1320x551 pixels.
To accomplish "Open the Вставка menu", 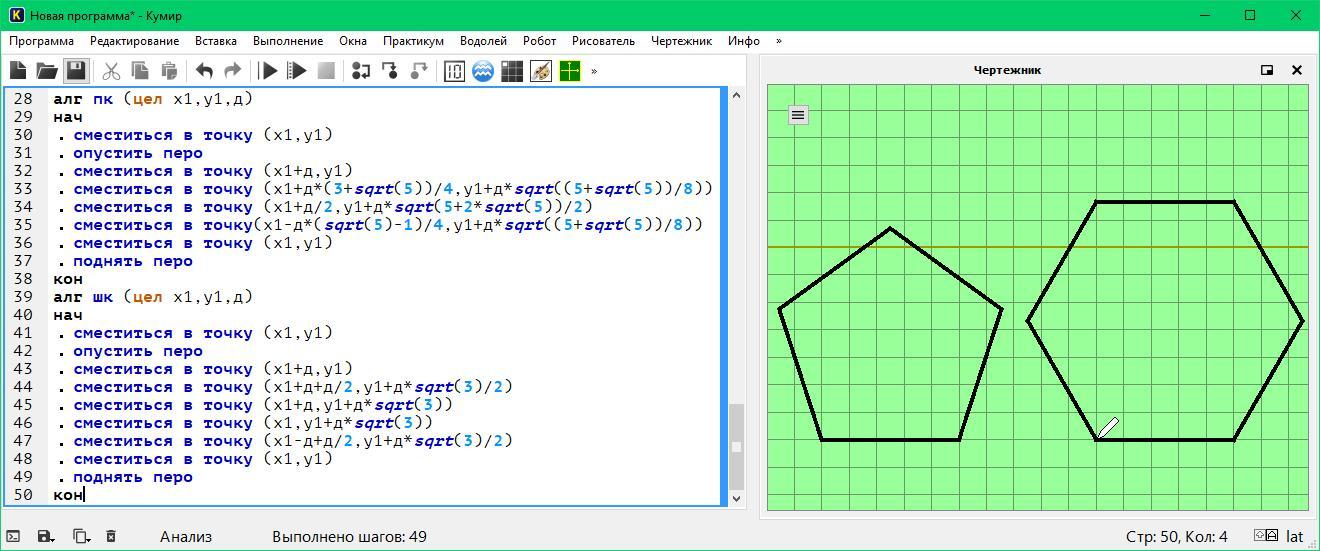I will pos(216,41).
